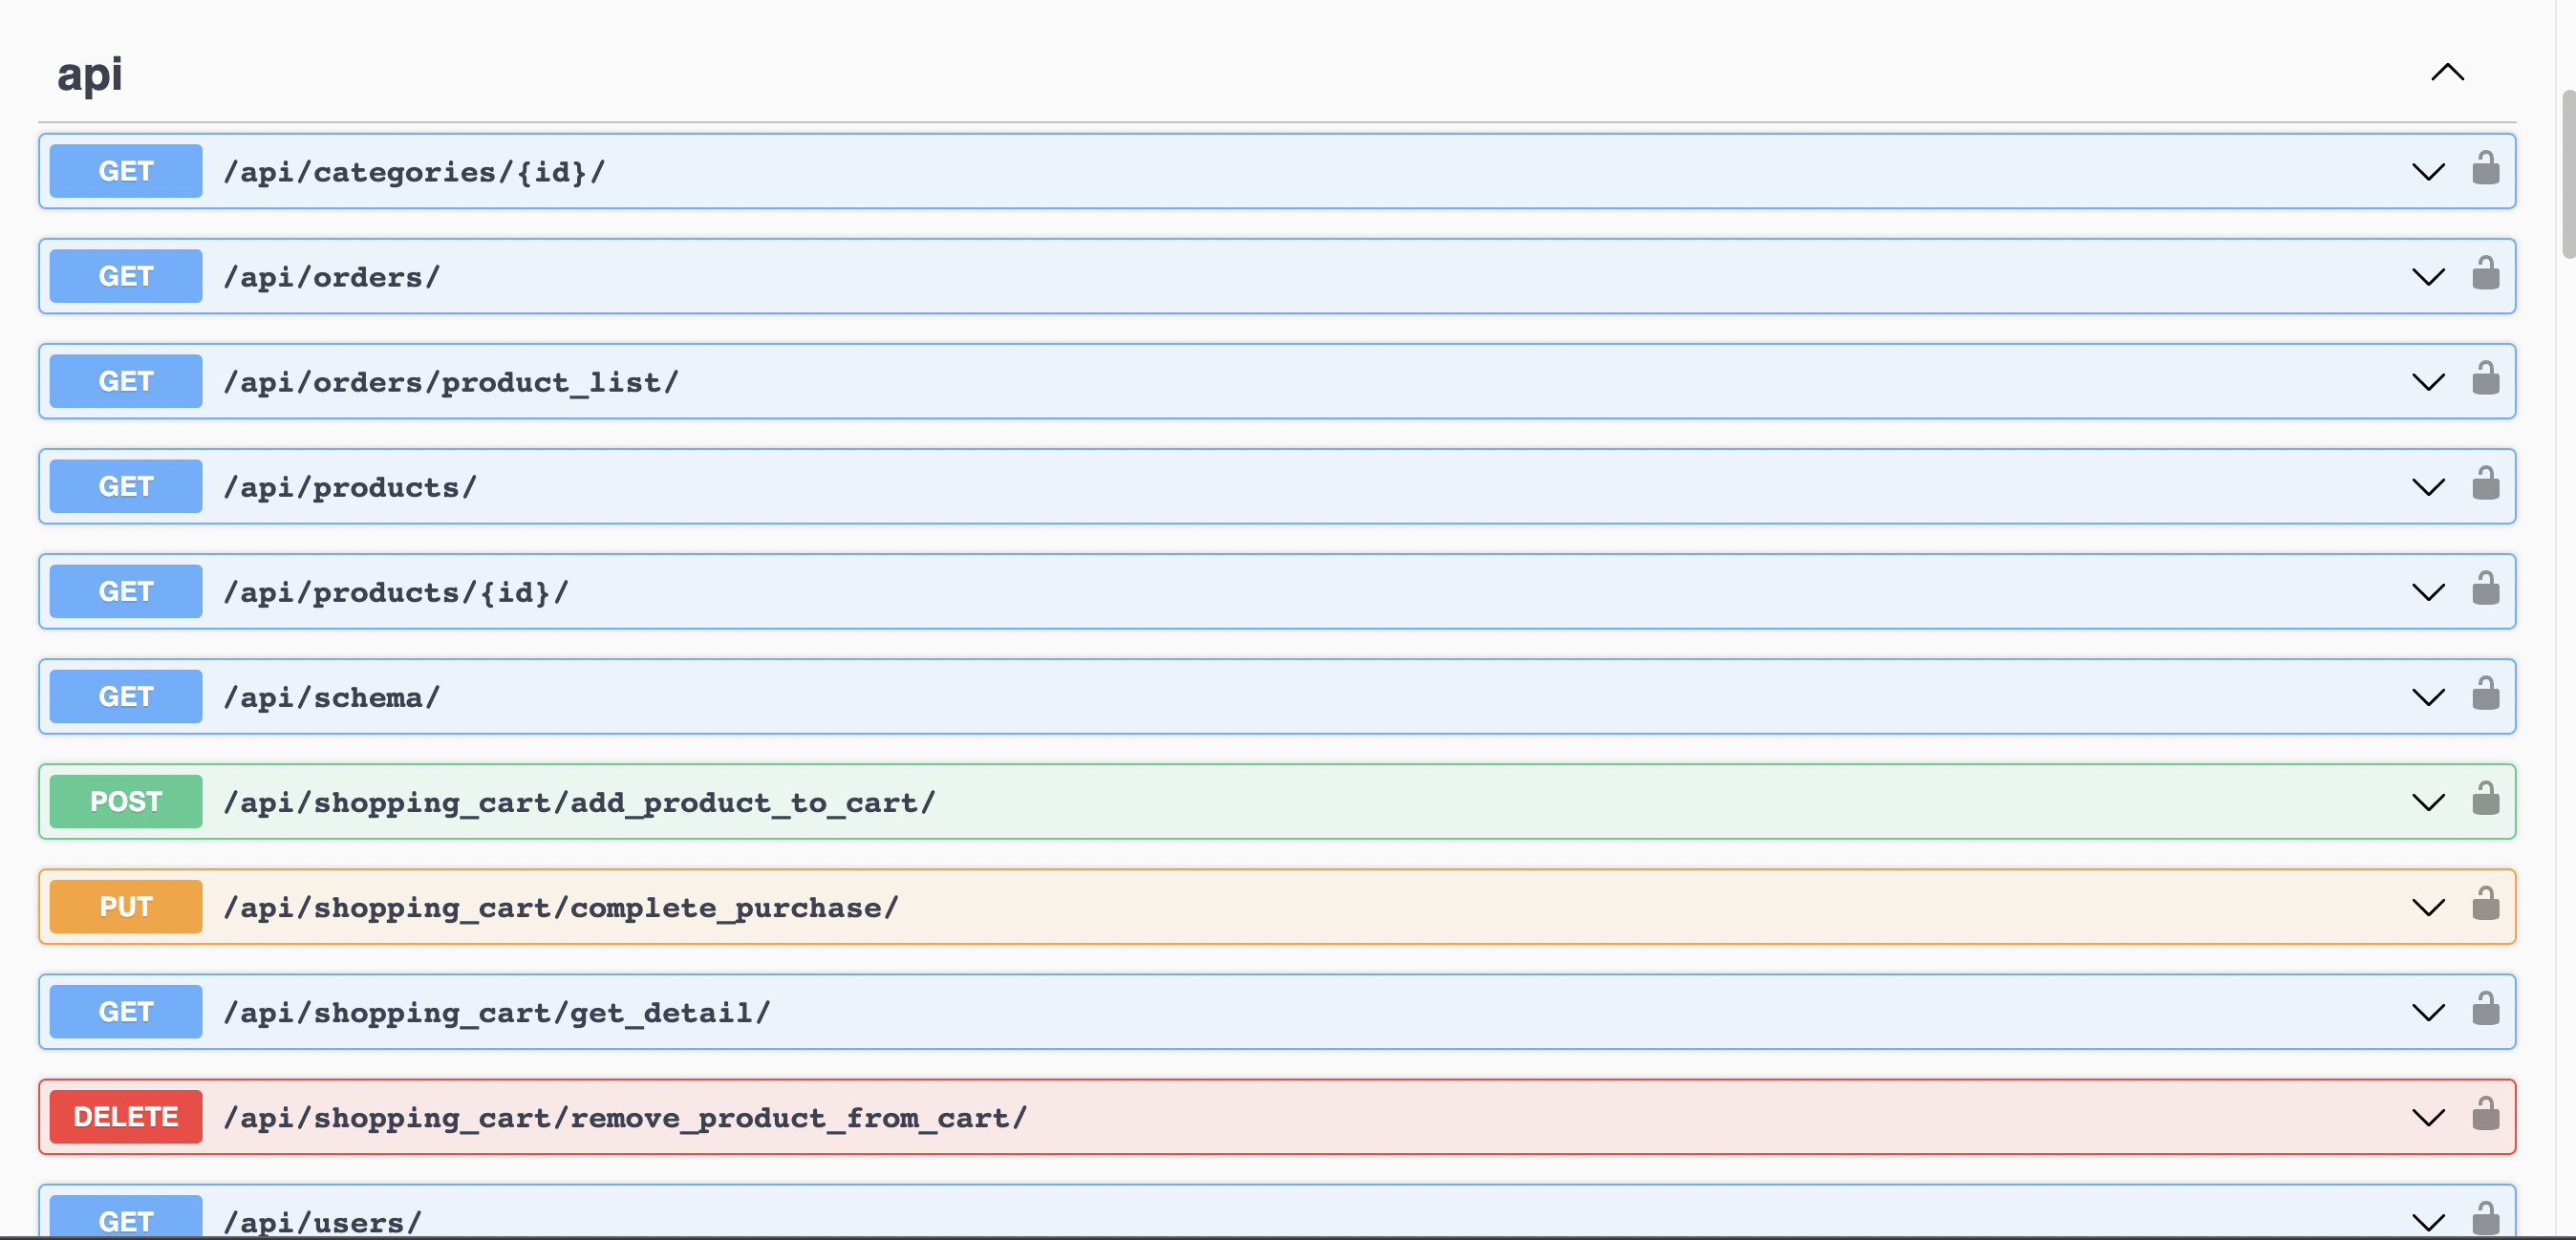Click the vertical scrollbar thumb
Screen dimensions: 2576x1240
pyautogui.click(x=2568, y=174)
